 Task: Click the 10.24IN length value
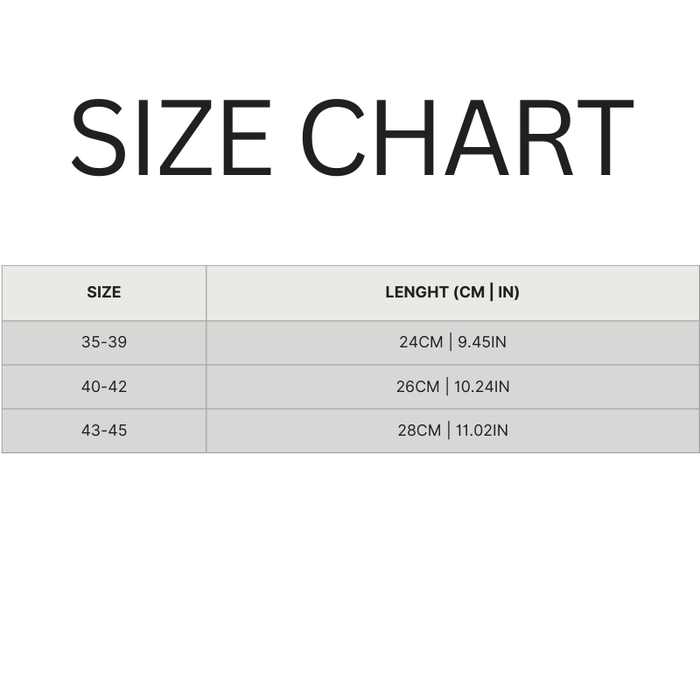point(484,387)
